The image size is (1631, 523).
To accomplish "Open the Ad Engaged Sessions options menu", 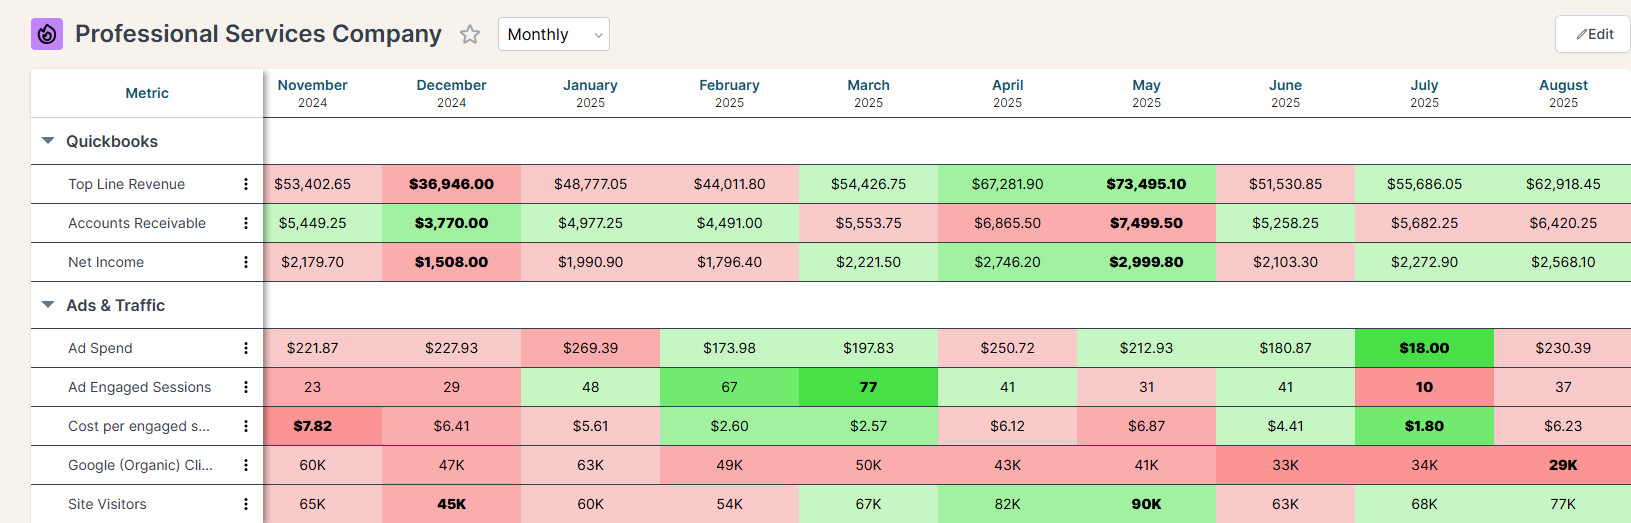I will pos(246,387).
